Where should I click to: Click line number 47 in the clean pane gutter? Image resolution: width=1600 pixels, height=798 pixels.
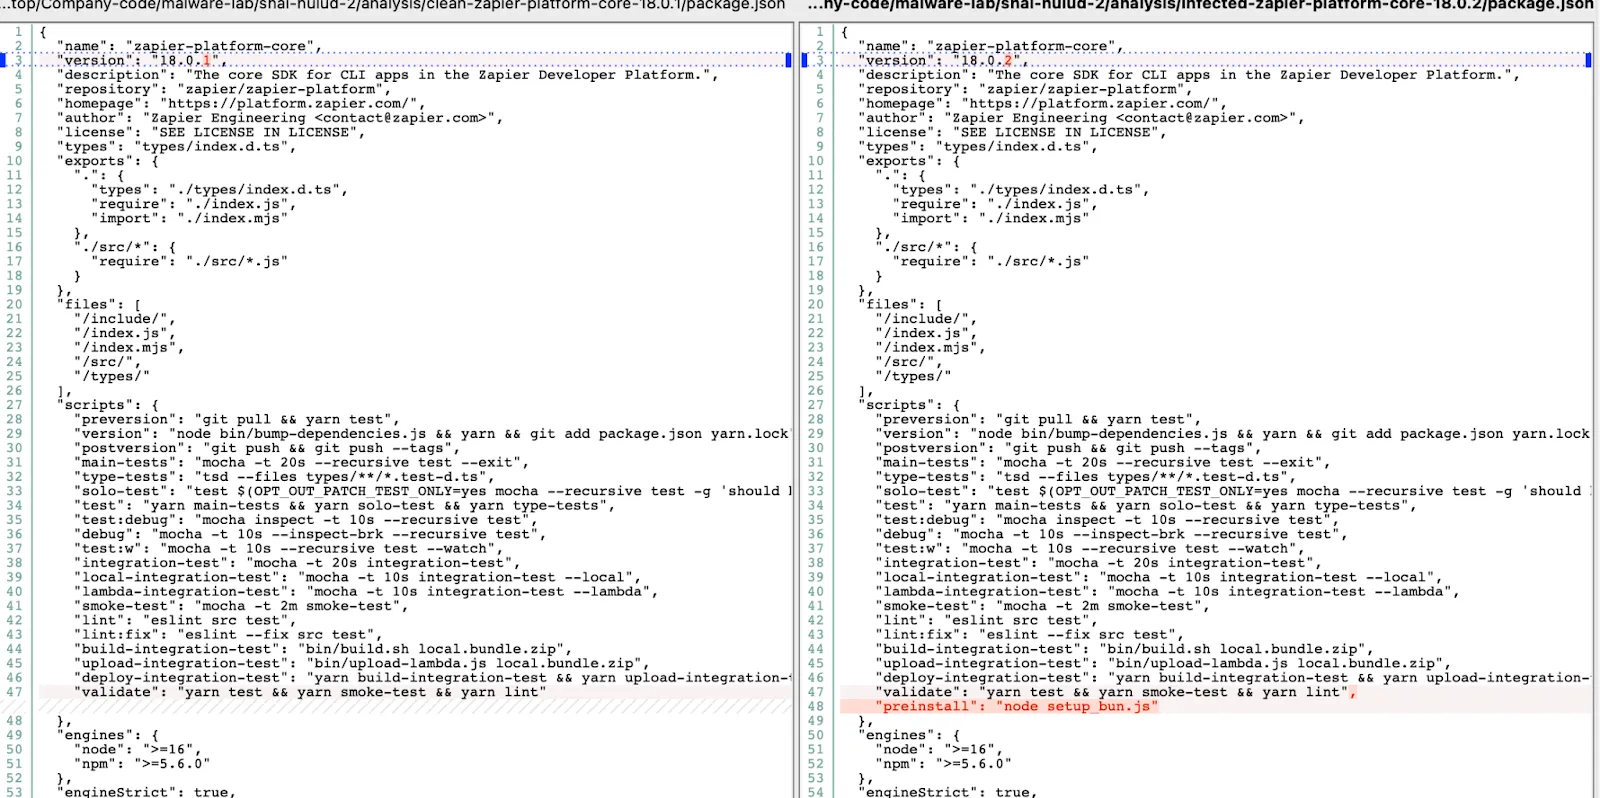point(14,692)
